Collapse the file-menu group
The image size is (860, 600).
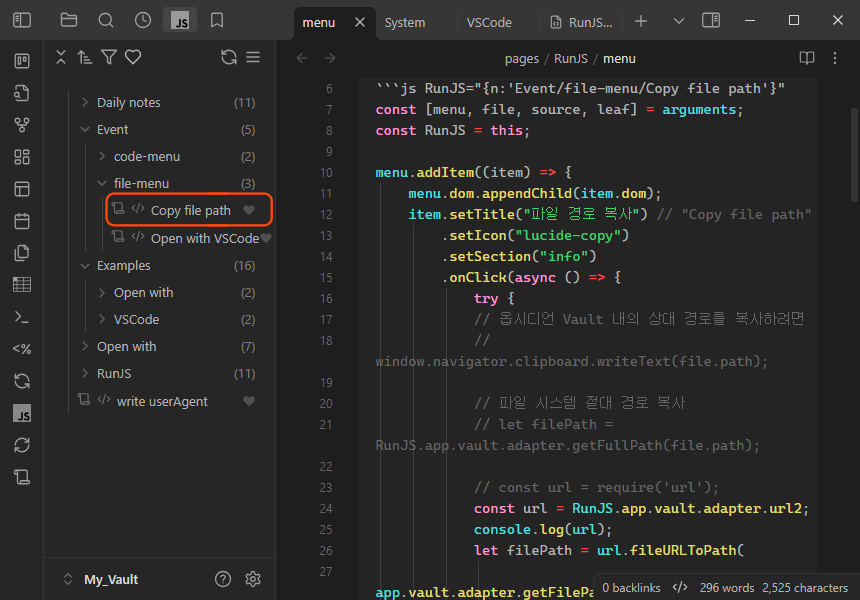(102, 183)
